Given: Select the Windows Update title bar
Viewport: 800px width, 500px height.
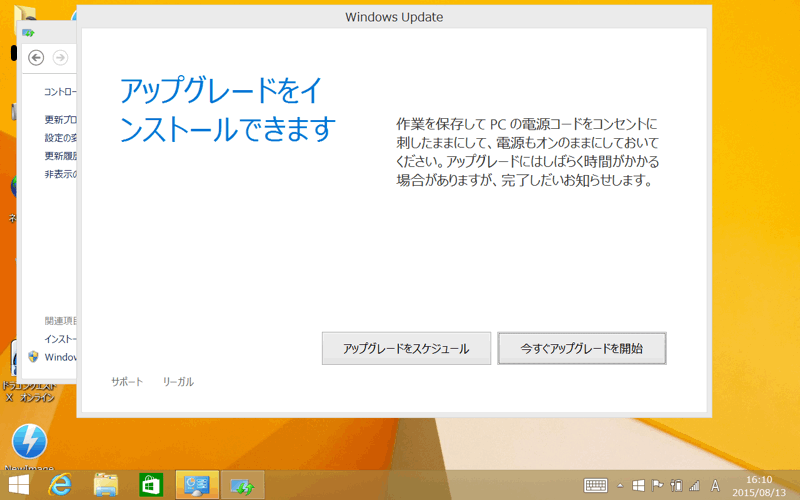Looking at the screenshot, I should tap(394, 17).
